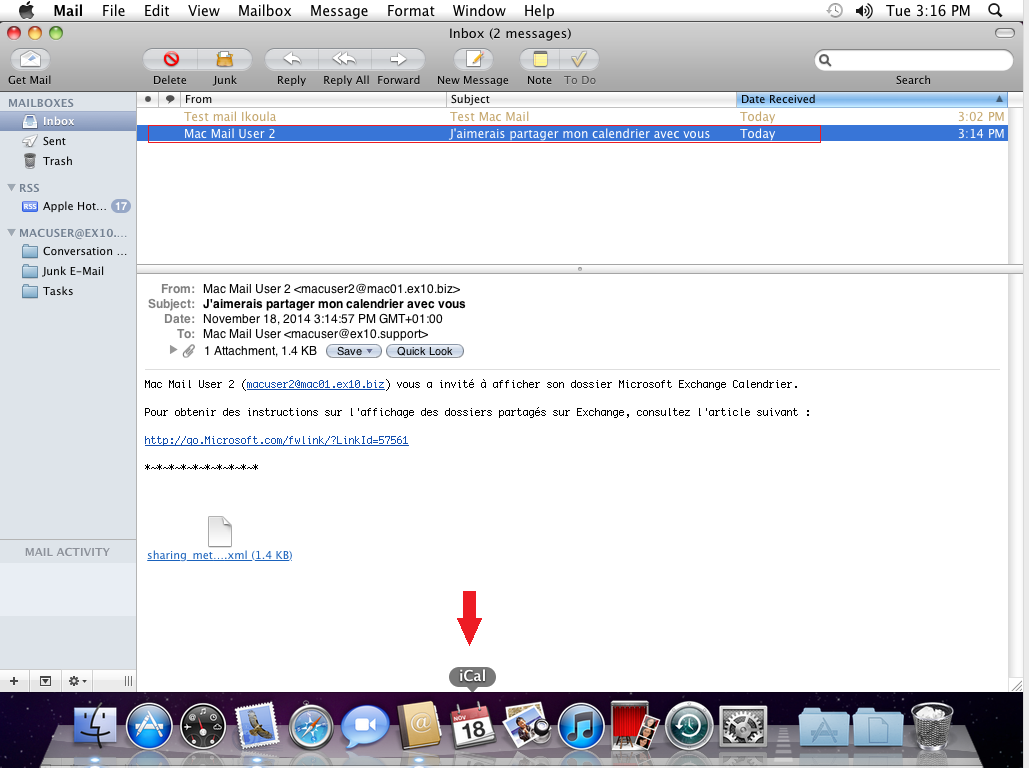Click the Quick Look button

coord(424,350)
